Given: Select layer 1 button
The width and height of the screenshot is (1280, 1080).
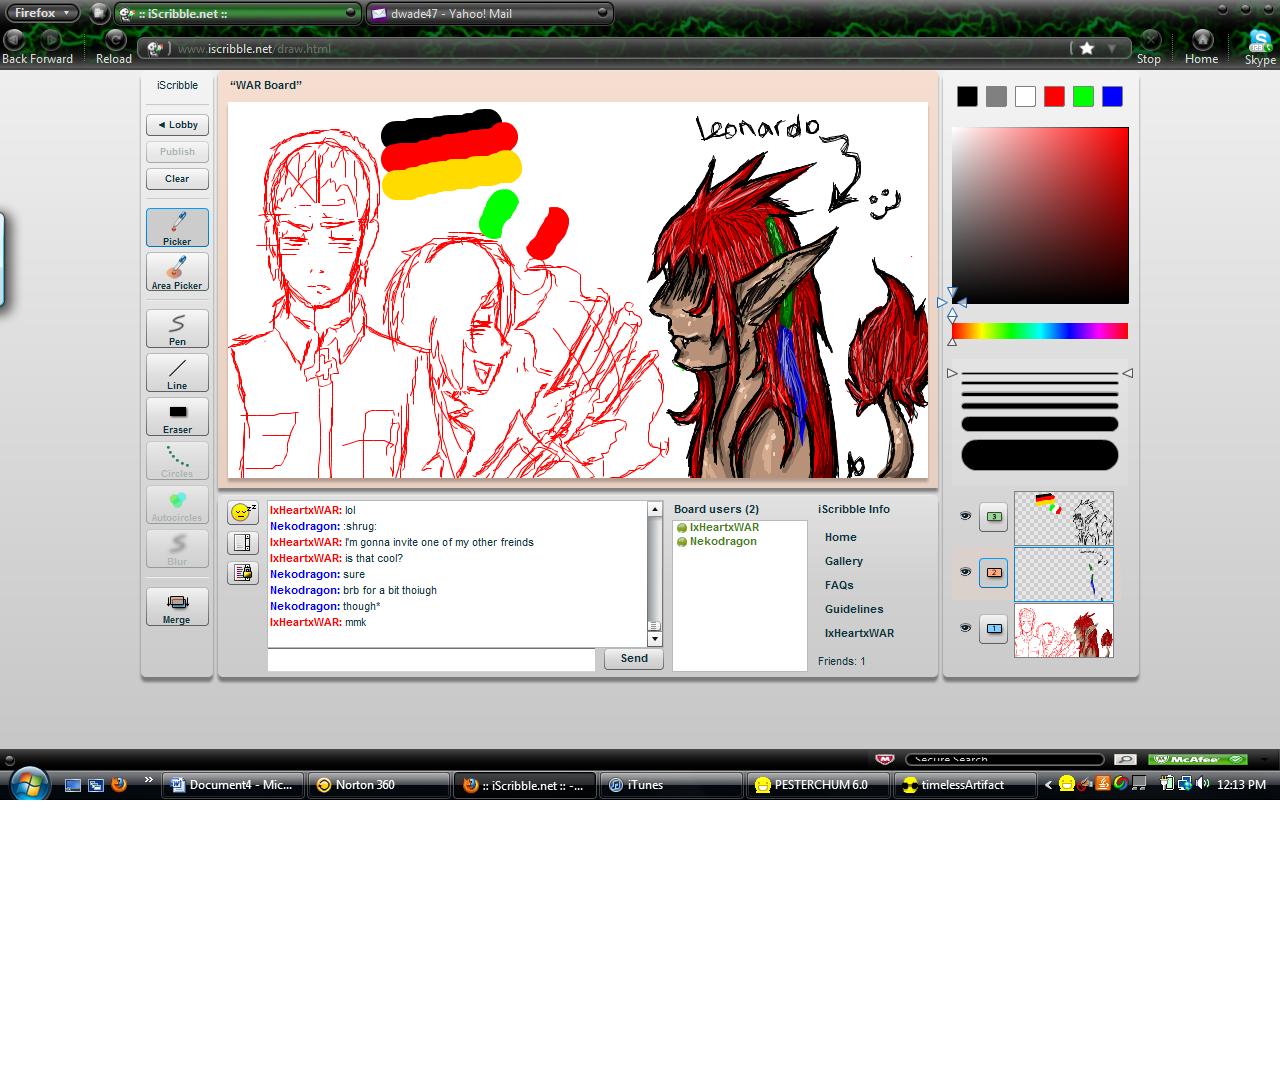Looking at the screenshot, I should pos(993,628).
